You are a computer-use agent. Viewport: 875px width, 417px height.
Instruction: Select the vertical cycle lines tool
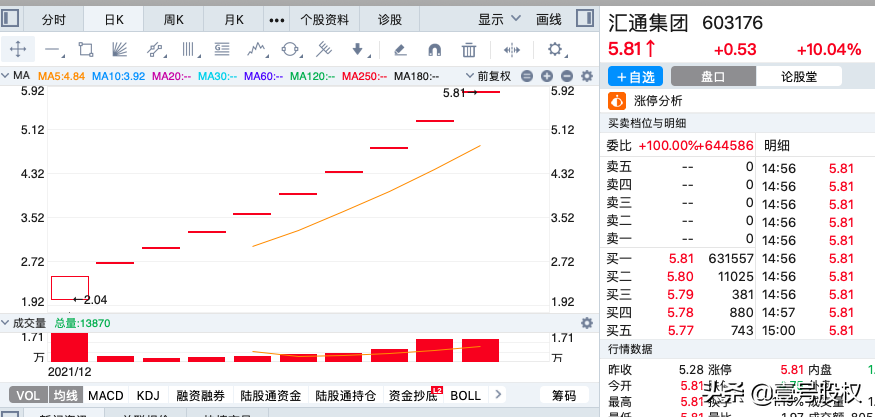point(191,50)
